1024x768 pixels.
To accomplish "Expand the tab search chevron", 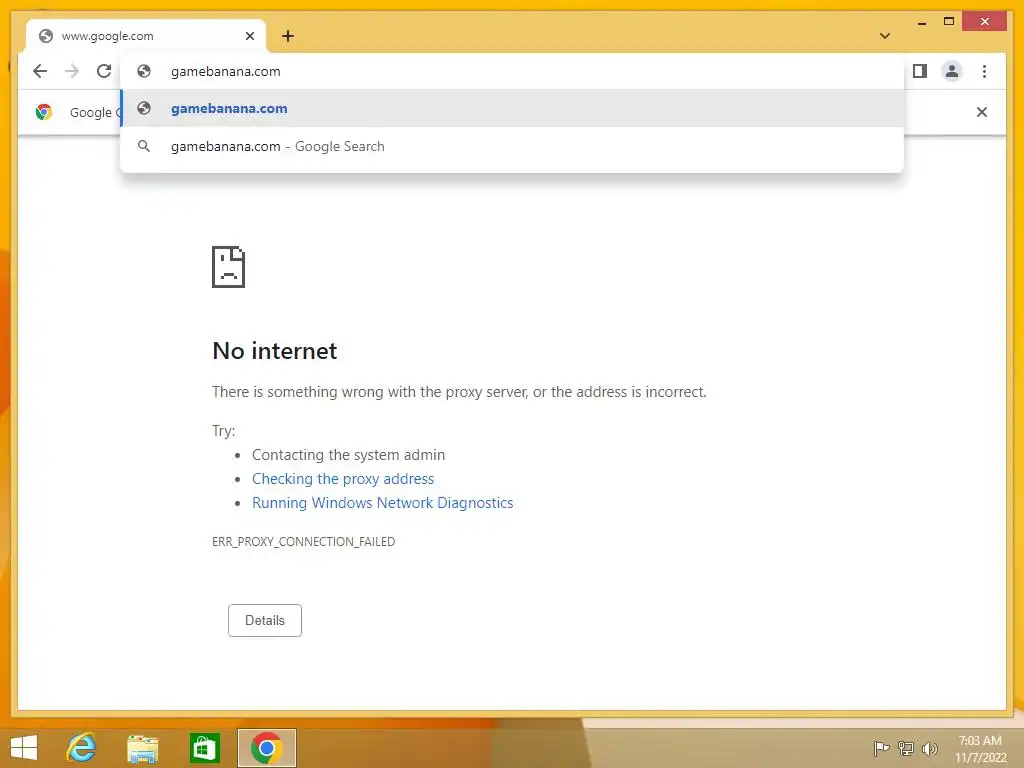I will tap(885, 36).
